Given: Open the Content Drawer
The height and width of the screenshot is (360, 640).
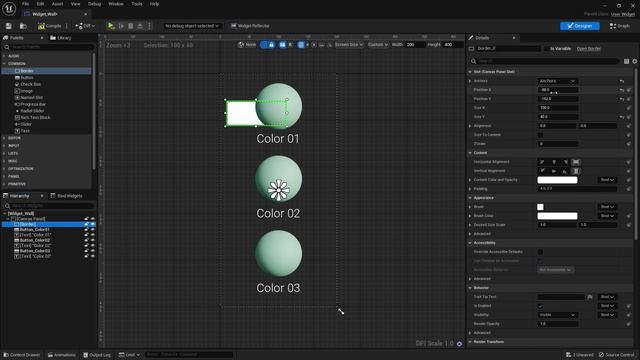Looking at the screenshot, I should click(x=21, y=355).
